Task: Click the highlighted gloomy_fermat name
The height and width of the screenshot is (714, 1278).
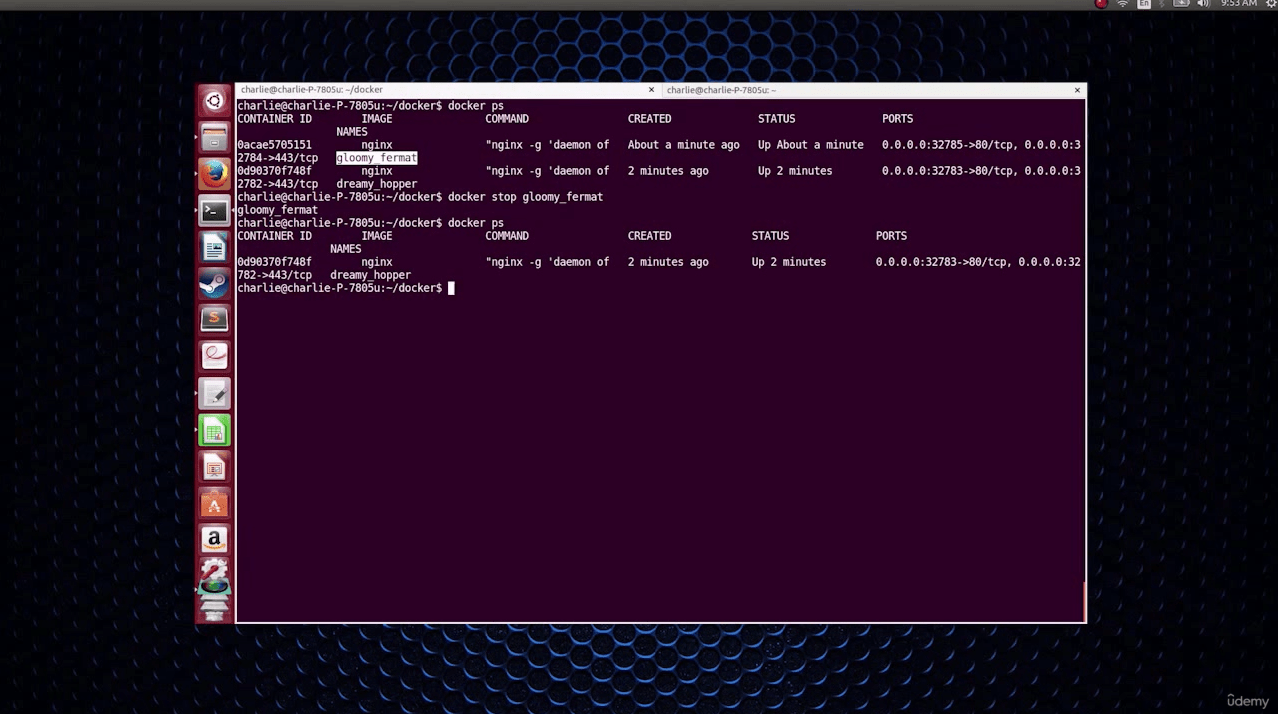Action: pos(377,158)
